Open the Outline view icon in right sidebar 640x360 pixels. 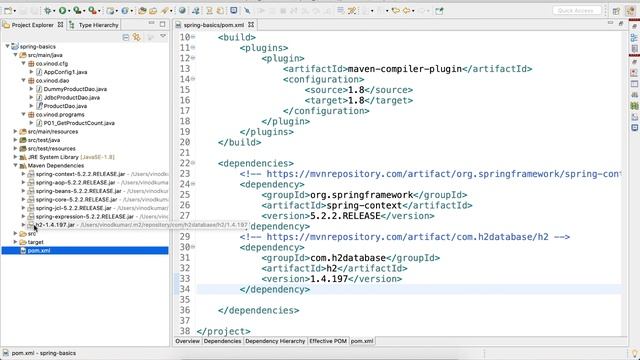click(634, 38)
